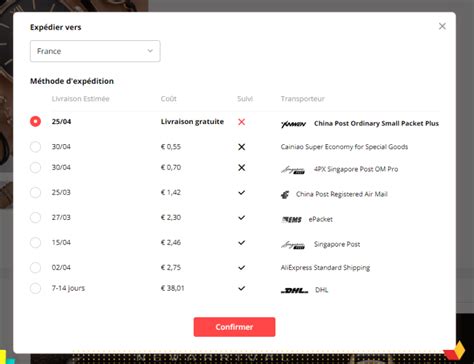Click the Transporteur column header

click(x=303, y=99)
